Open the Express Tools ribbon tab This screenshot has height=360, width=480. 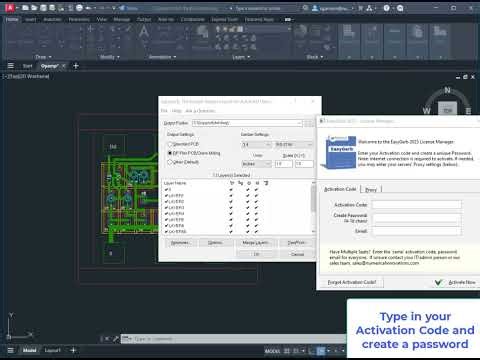[x=225, y=19]
